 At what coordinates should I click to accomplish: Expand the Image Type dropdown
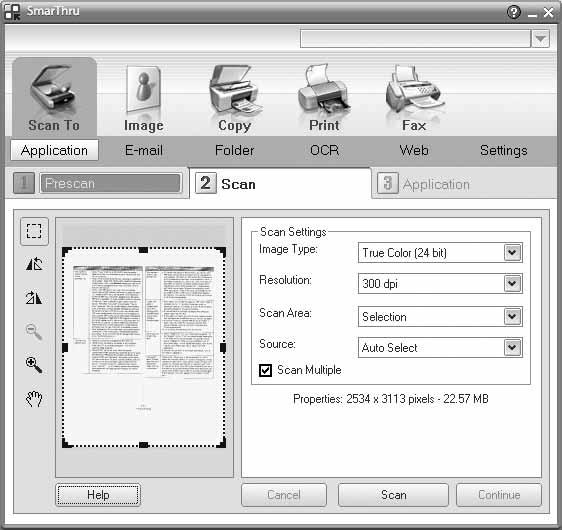pos(512,253)
